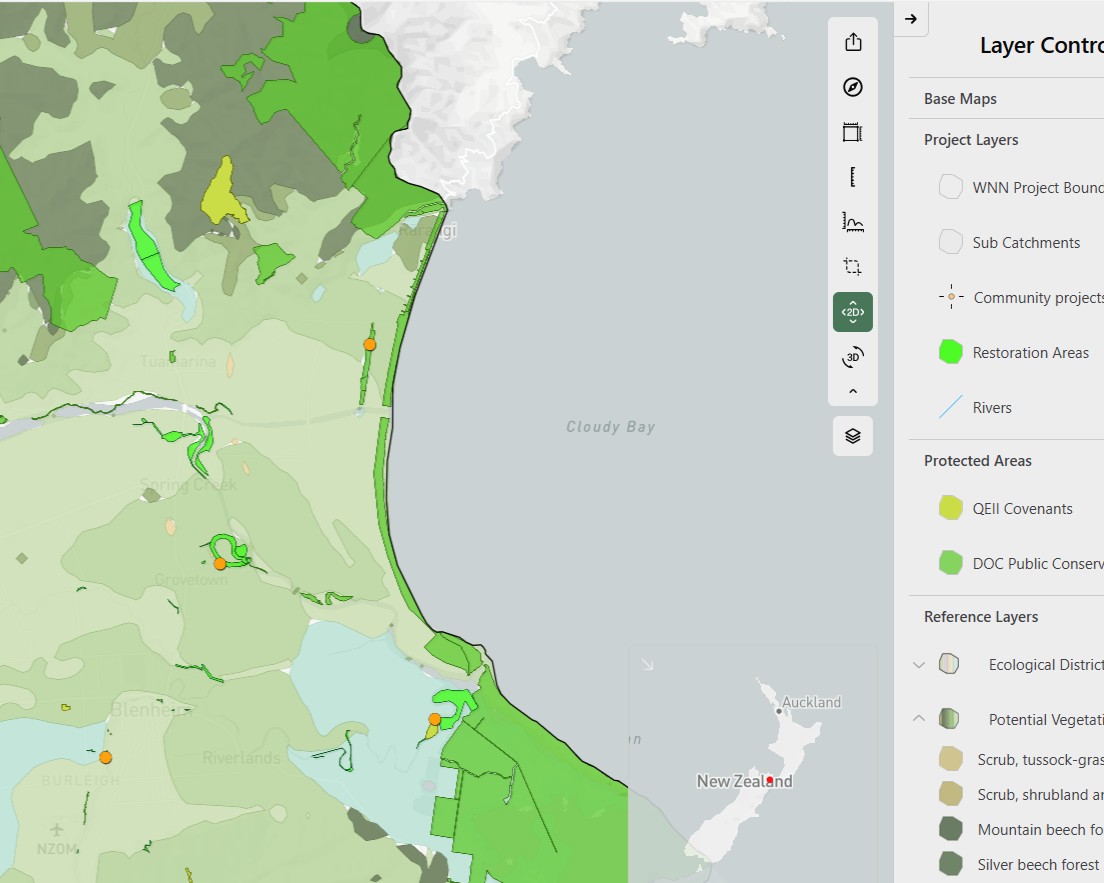Click the yellow QEII covenant polygon on the map
Screen dimensions: 1104x883
[x=223, y=194]
